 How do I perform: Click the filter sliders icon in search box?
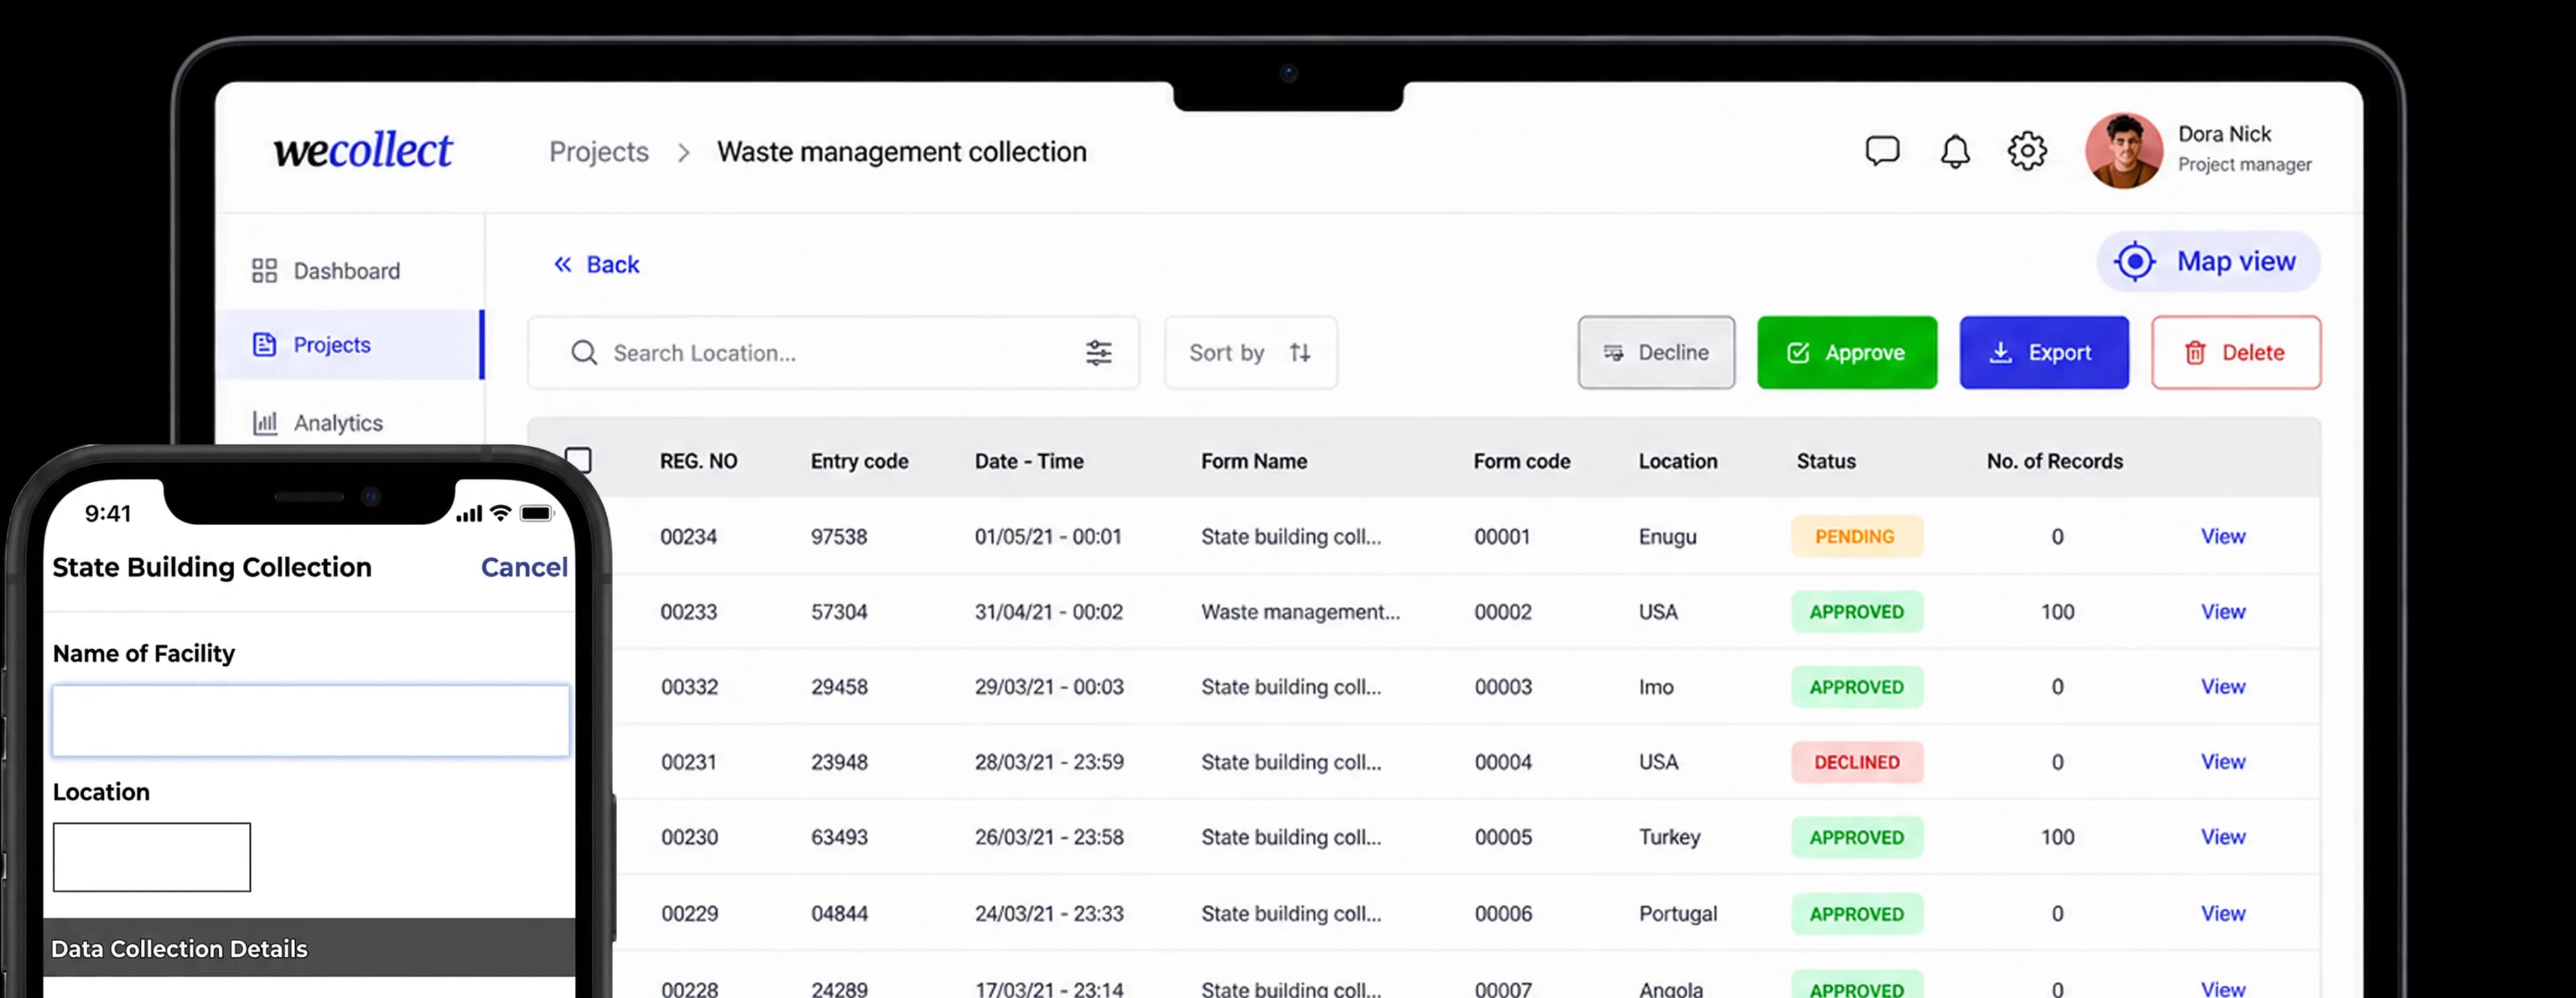point(1098,353)
